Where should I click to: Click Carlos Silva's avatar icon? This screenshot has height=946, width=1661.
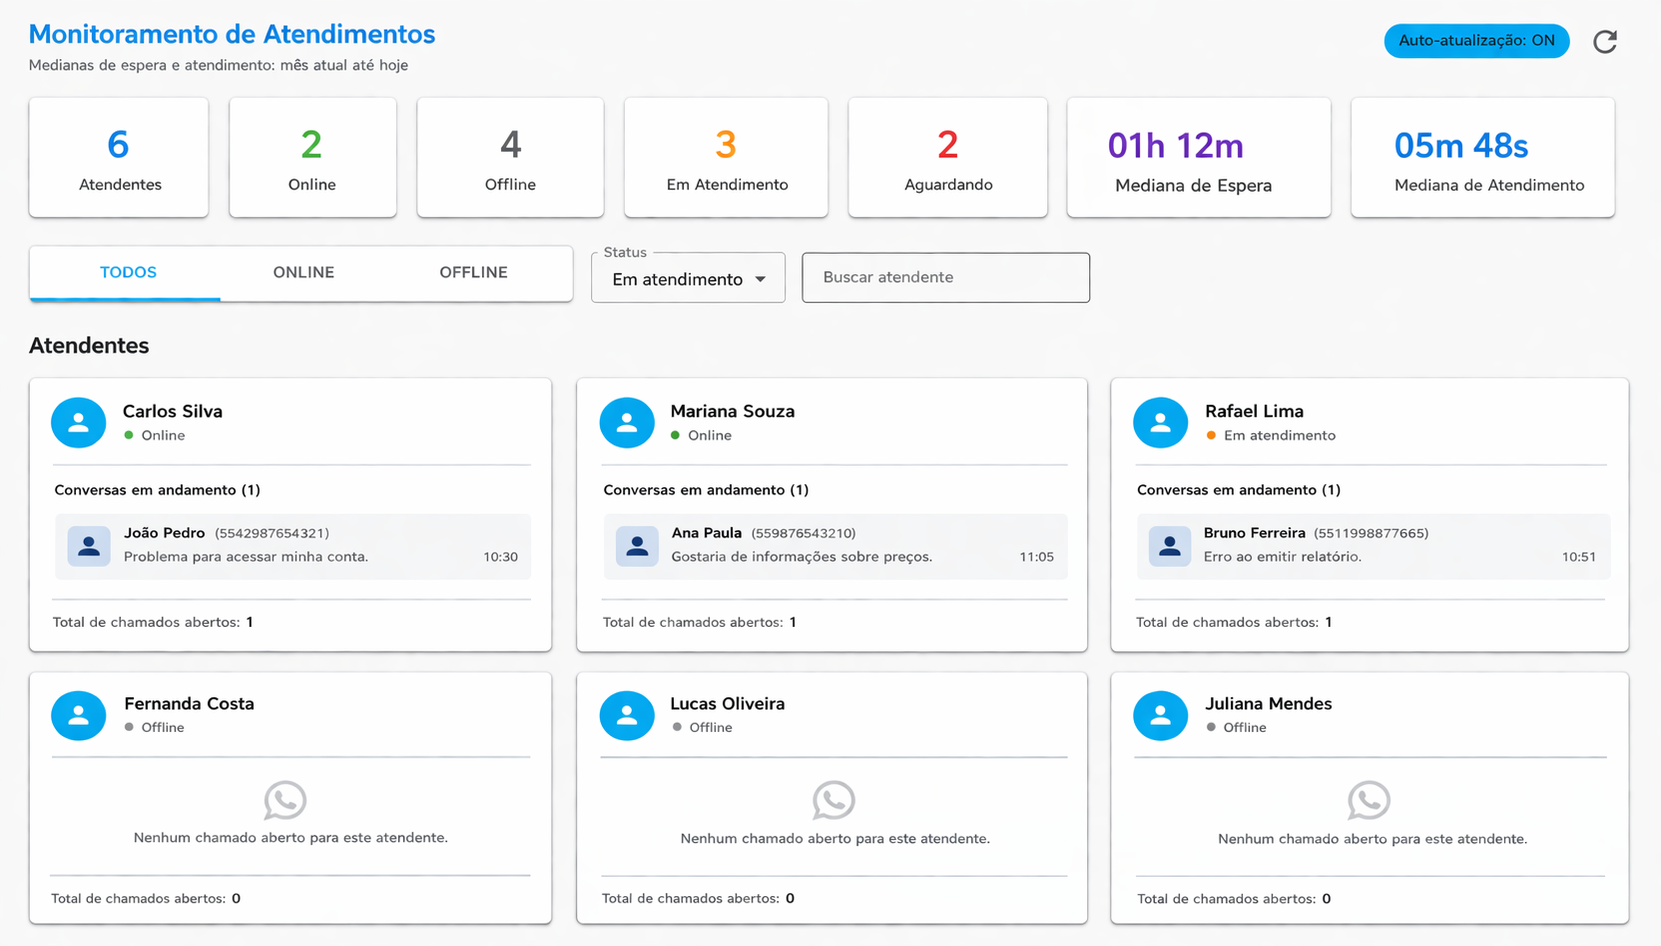pyautogui.click(x=78, y=422)
